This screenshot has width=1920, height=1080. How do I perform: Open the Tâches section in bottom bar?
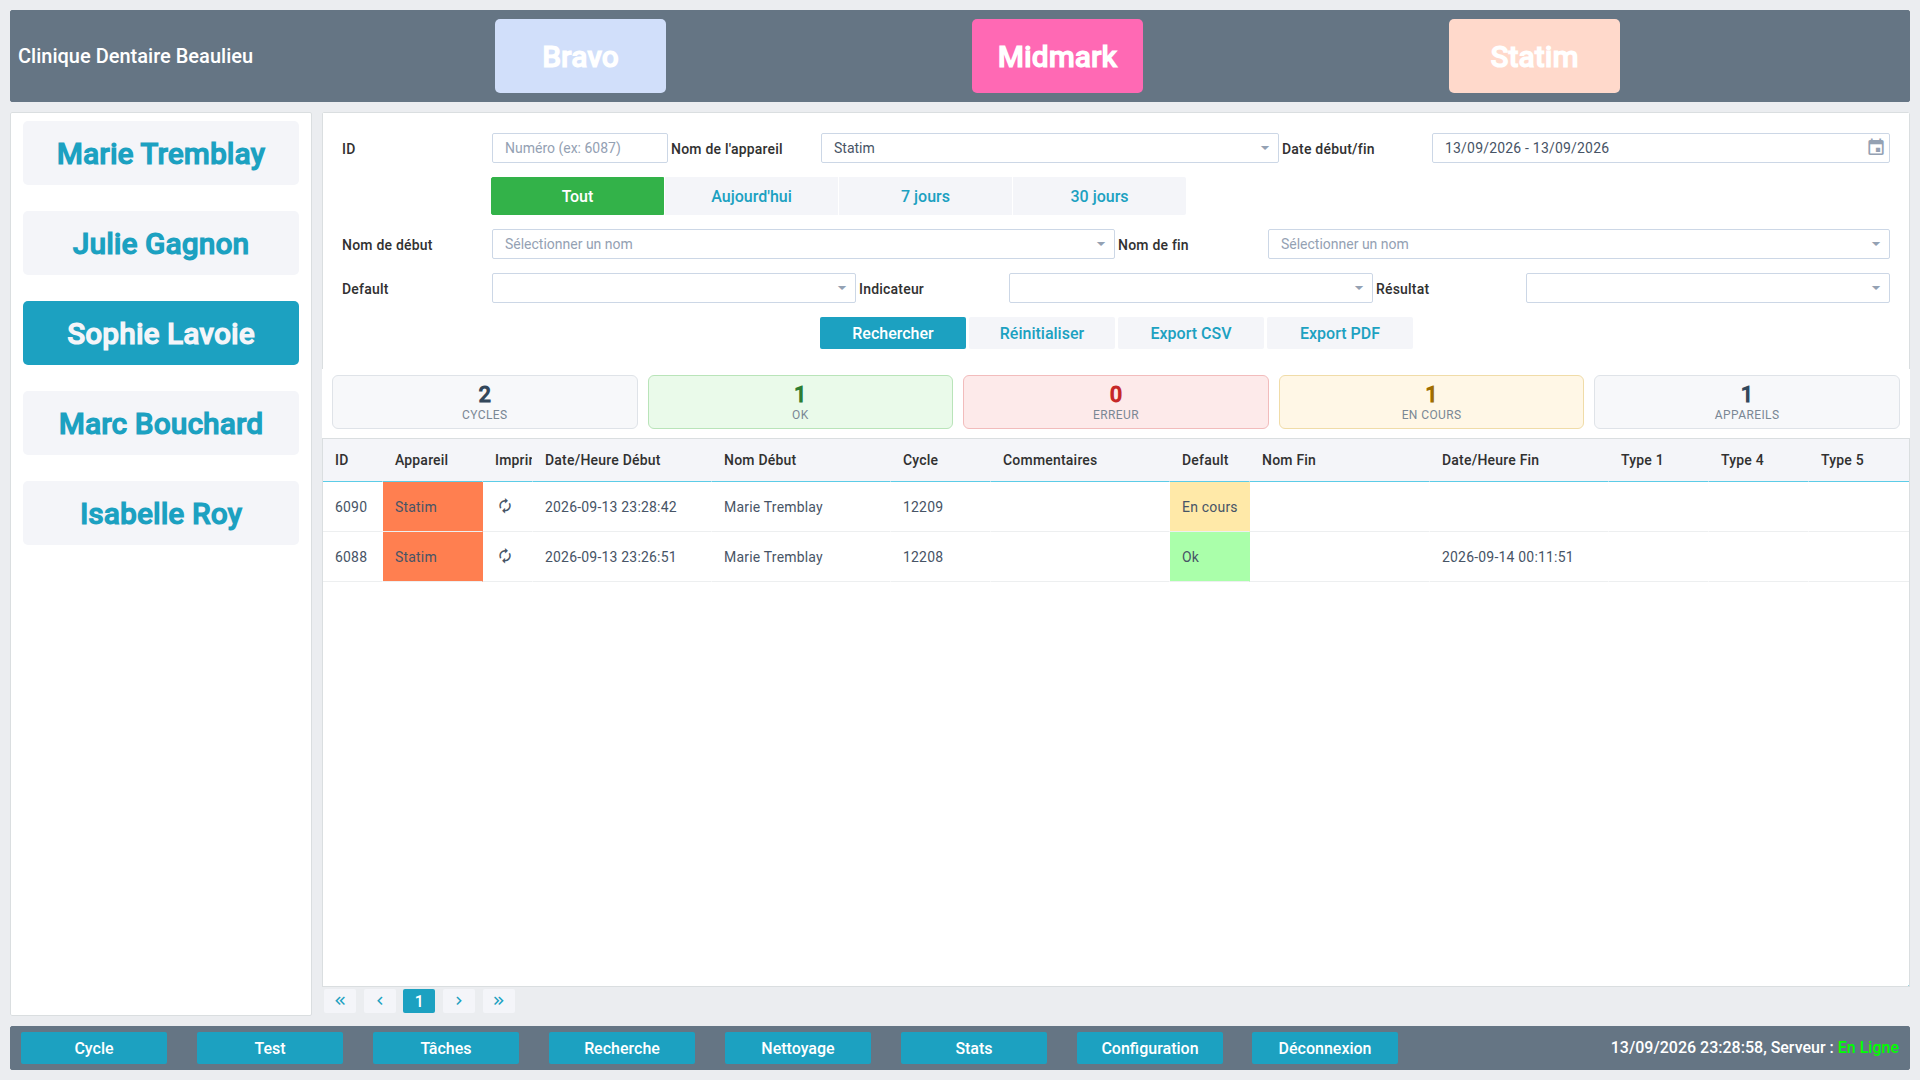(x=446, y=1048)
